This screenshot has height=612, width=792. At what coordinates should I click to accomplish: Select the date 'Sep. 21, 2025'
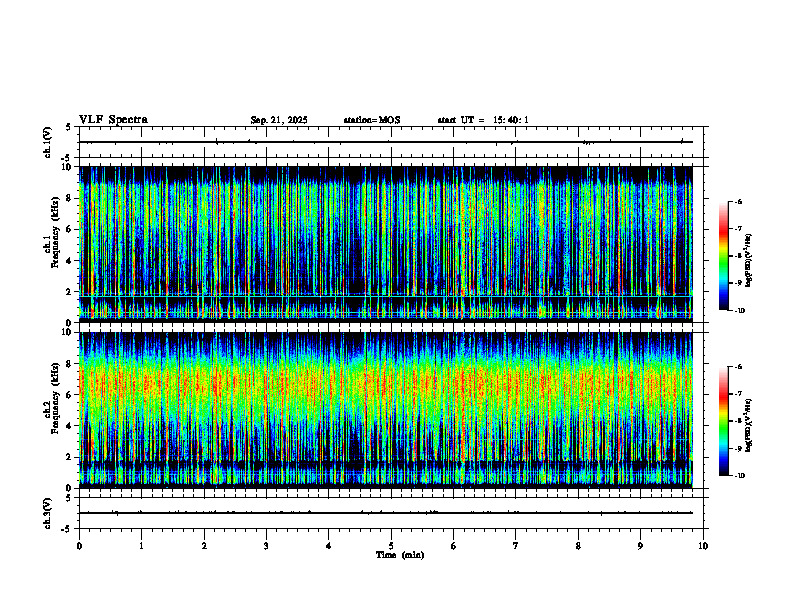[279, 120]
